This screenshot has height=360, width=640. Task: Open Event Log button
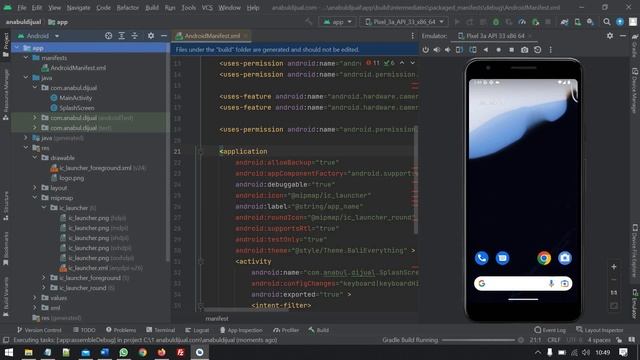click(550, 330)
